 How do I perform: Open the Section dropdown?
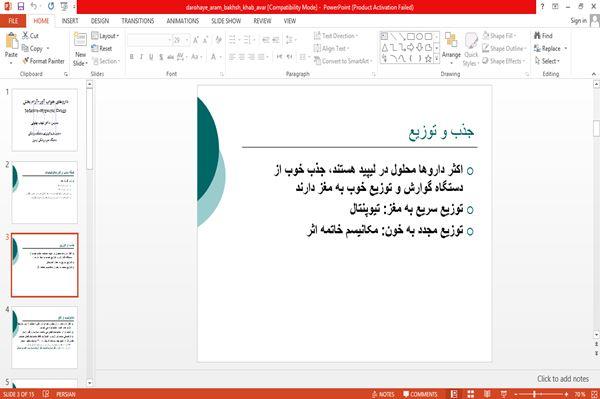coord(106,61)
